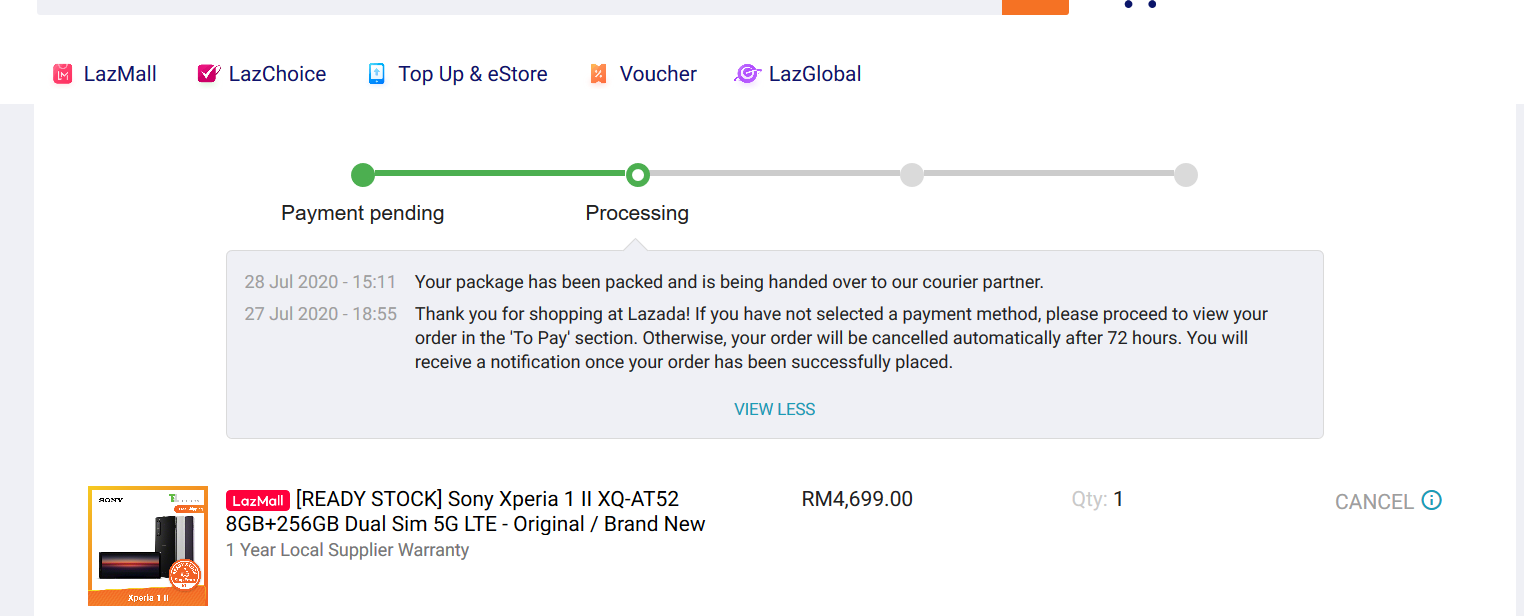Click the orange search button at top

click(1035, 7)
